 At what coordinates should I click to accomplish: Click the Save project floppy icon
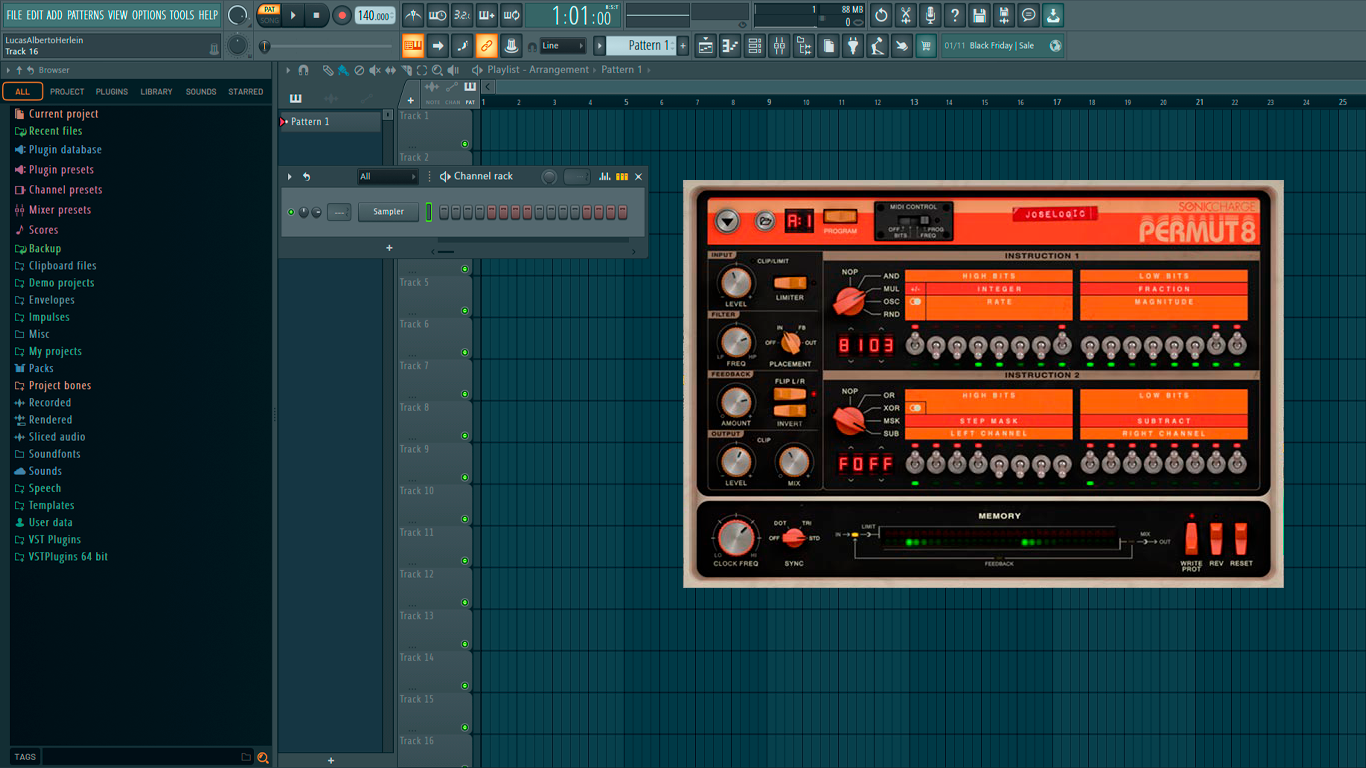979,15
